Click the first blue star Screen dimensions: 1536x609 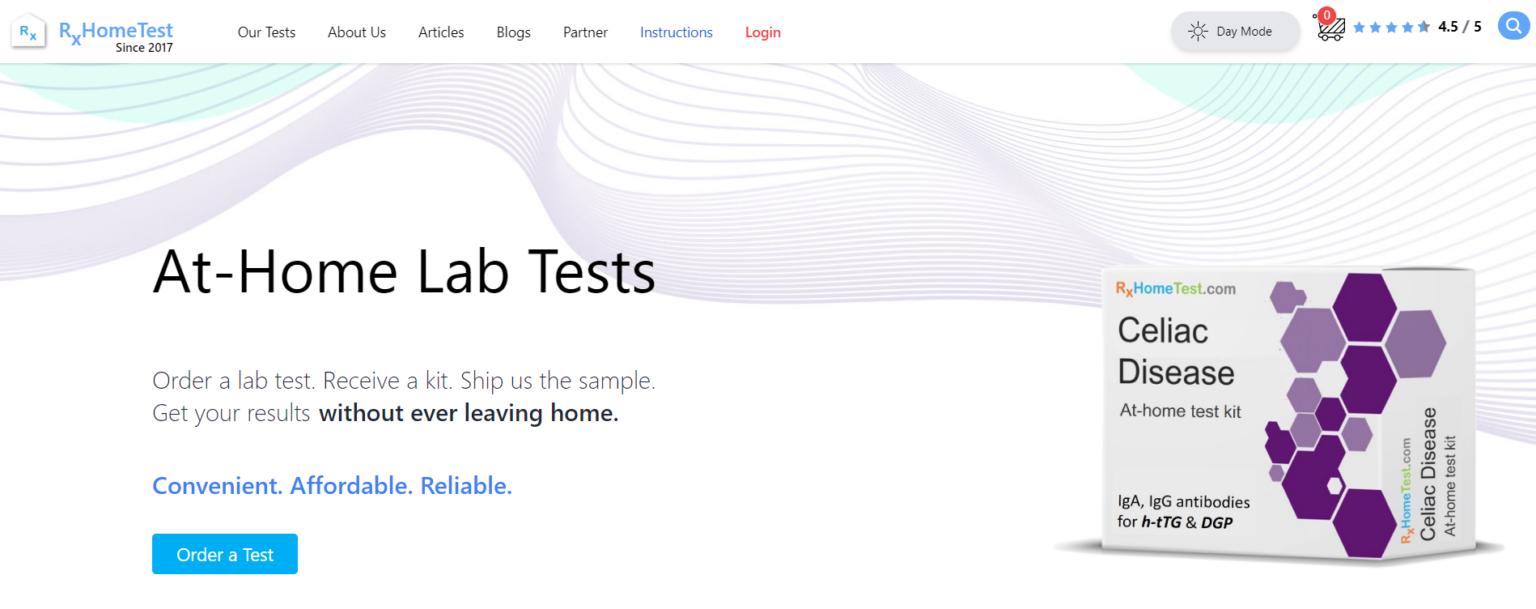click(x=1360, y=27)
